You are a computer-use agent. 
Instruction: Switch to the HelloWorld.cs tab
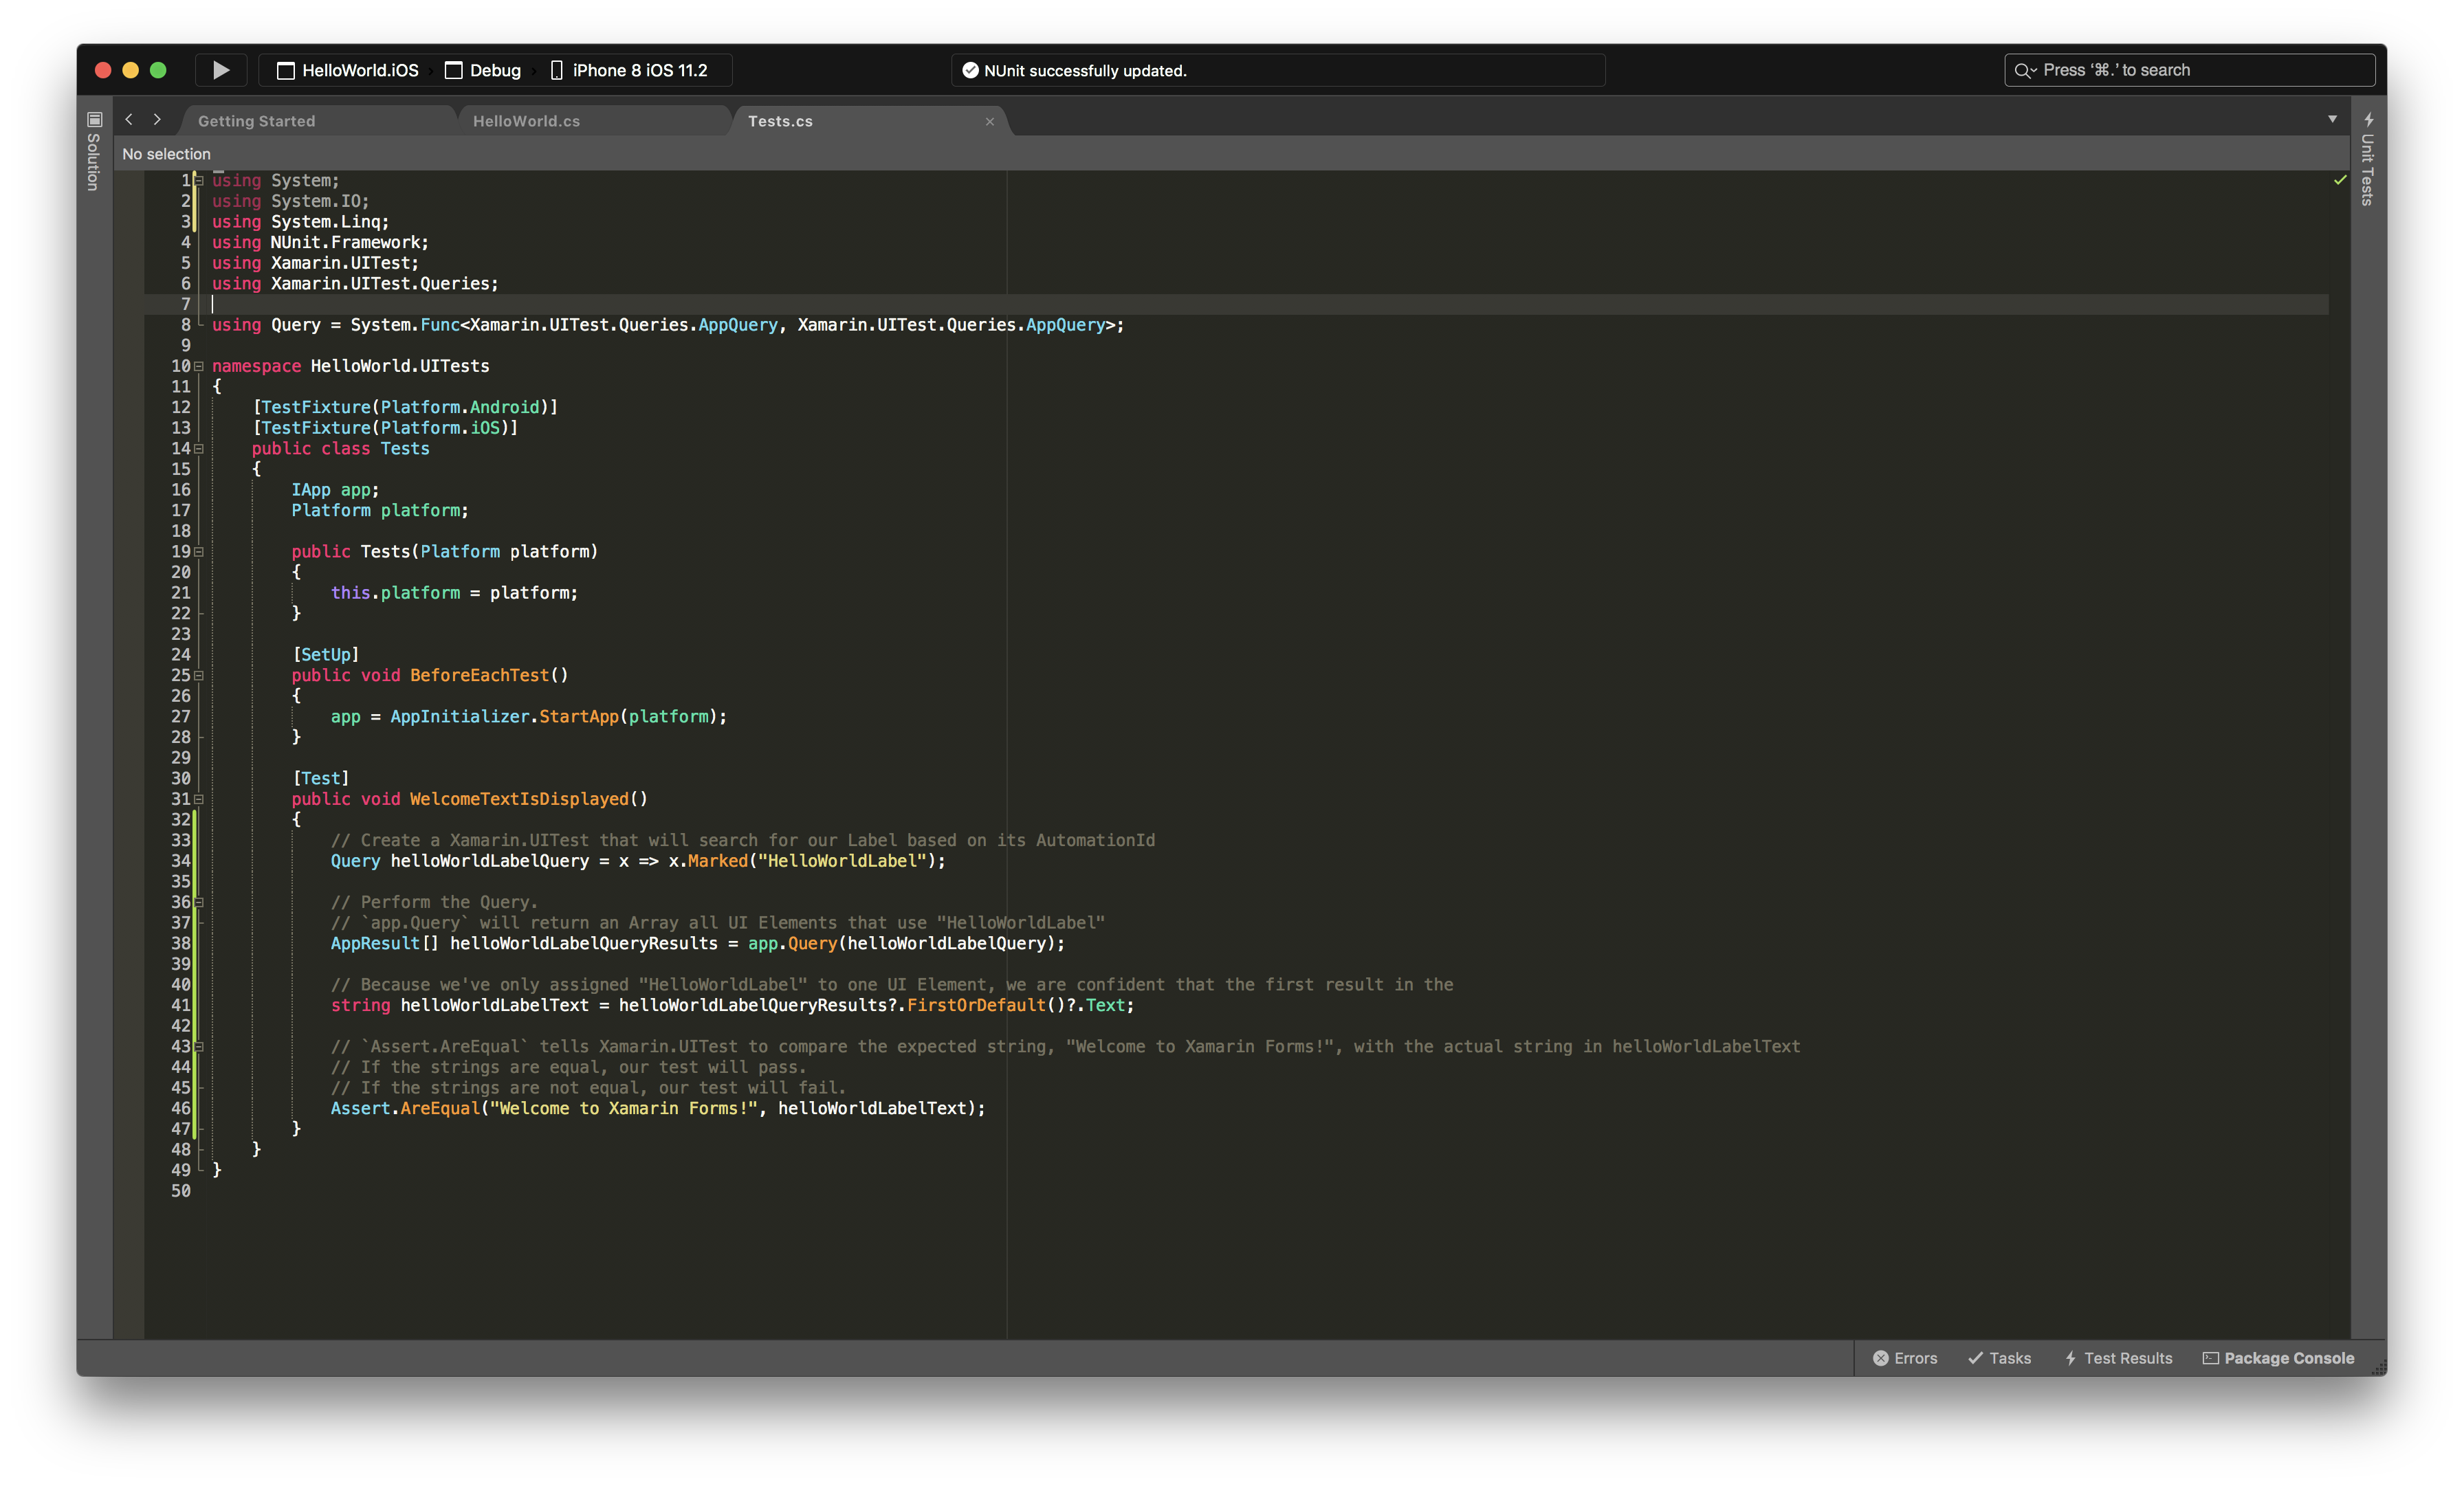click(526, 121)
